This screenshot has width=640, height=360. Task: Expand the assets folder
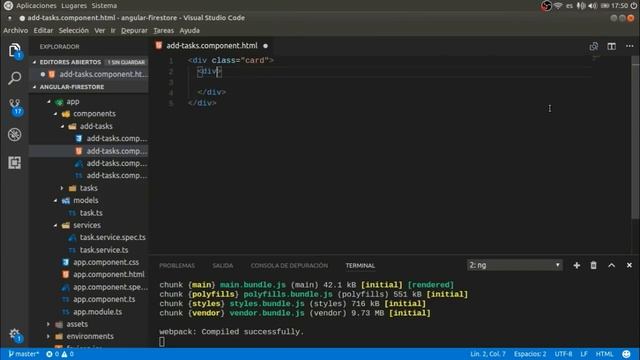(49, 324)
